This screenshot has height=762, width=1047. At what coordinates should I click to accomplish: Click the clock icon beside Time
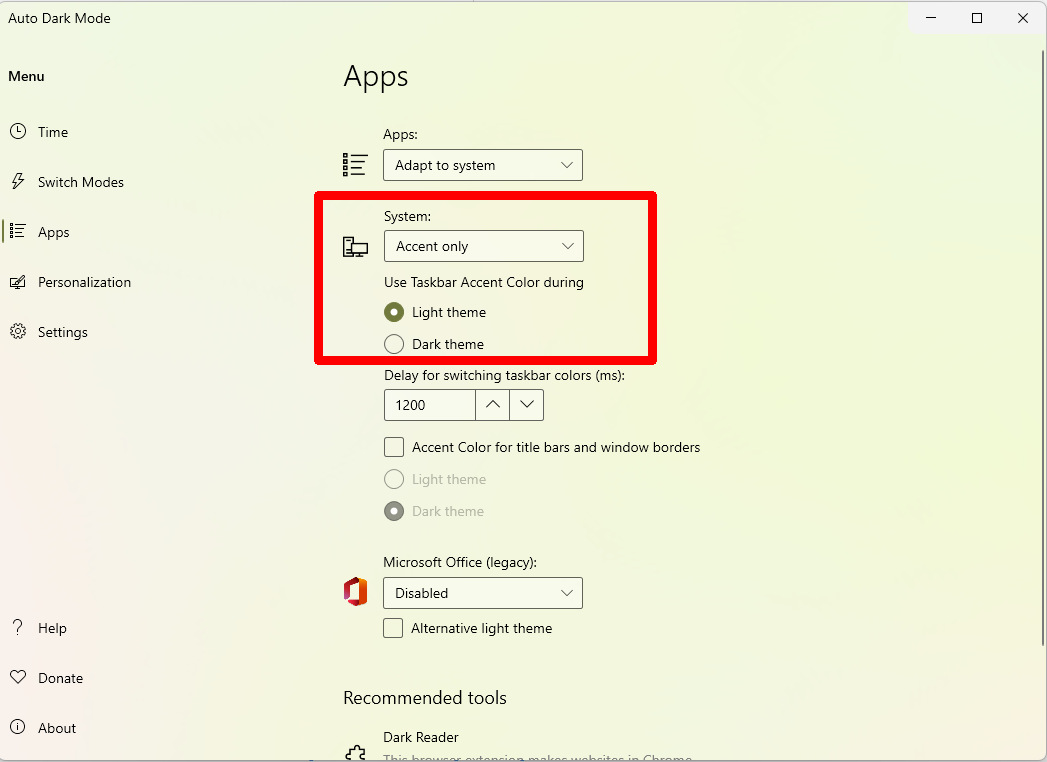tap(17, 131)
